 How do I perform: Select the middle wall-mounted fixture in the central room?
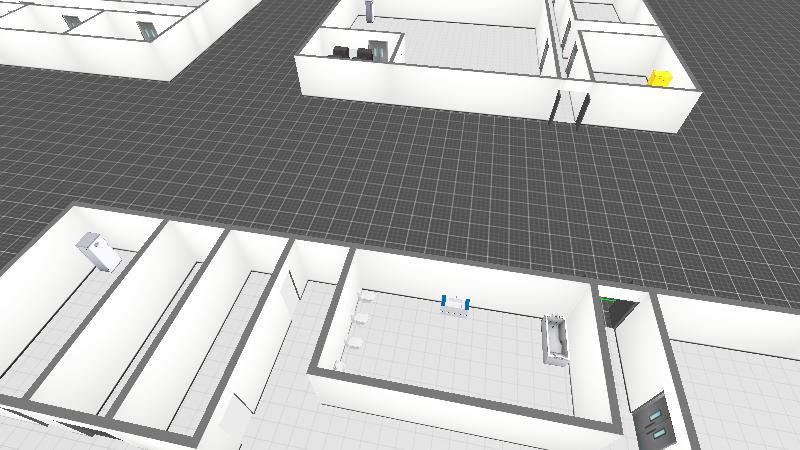pyautogui.click(x=361, y=319)
